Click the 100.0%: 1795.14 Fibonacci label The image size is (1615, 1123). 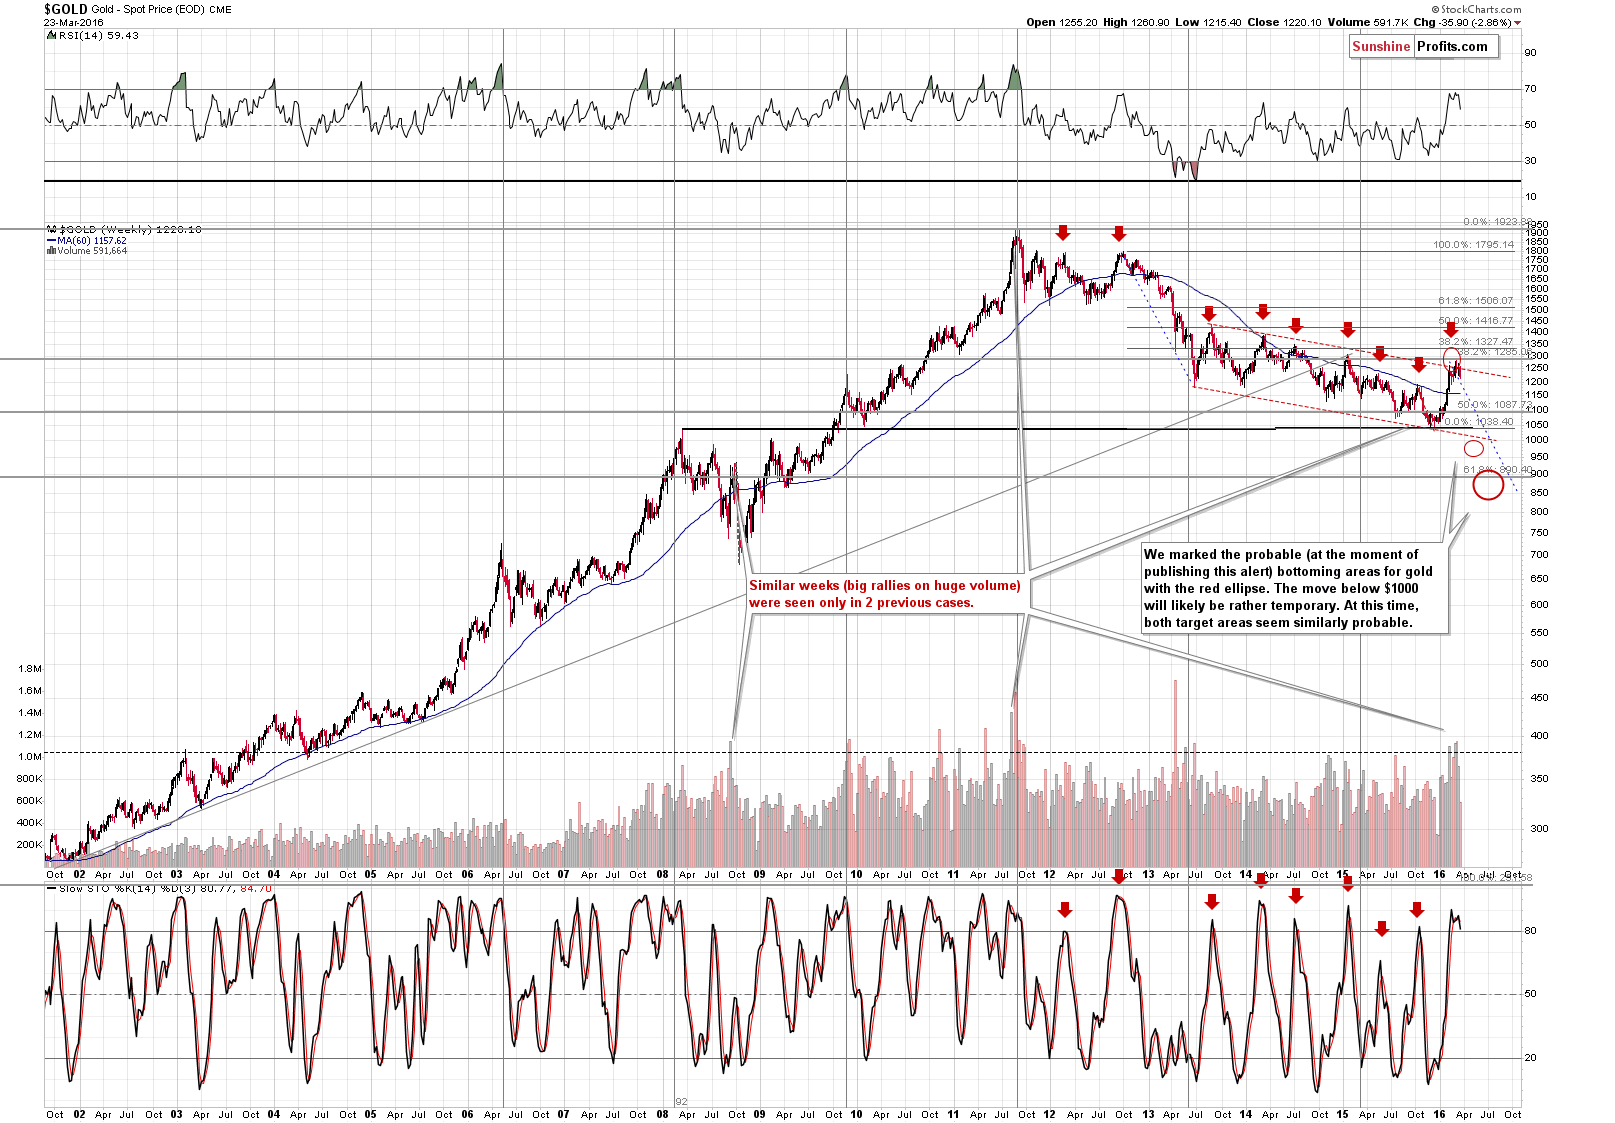point(1474,244)
